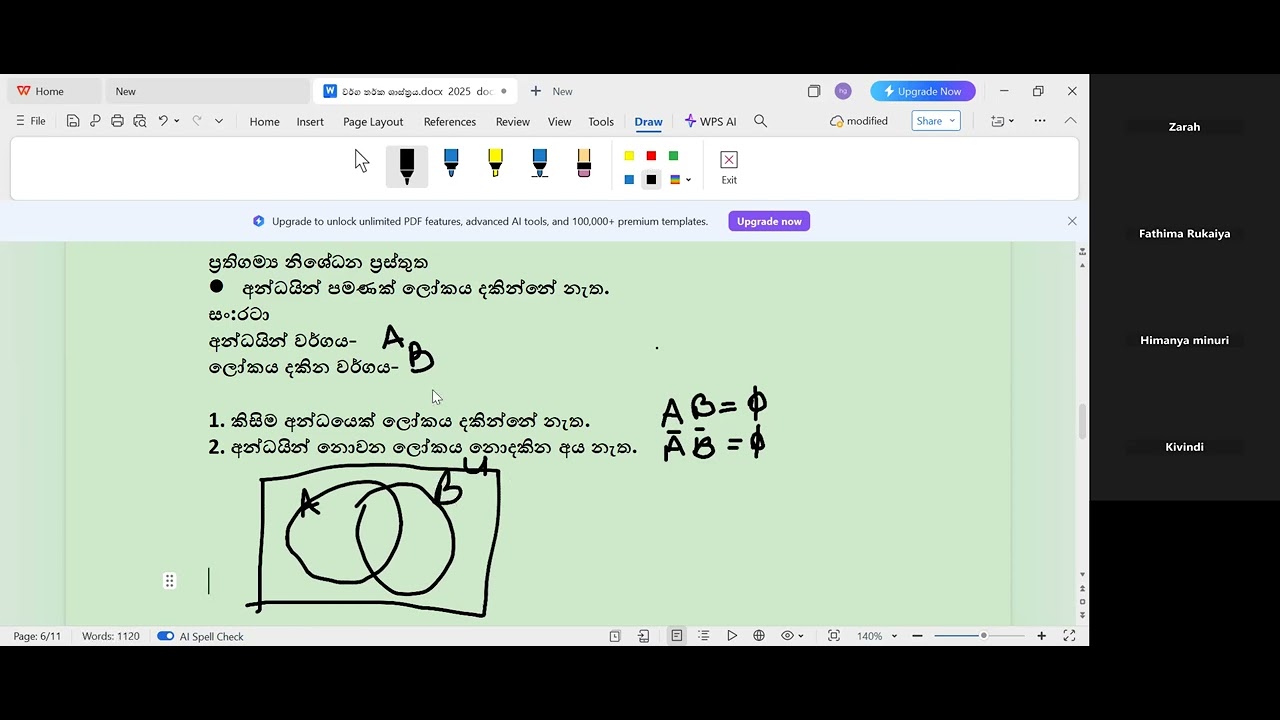This screenshot has height=720, width=1280.
Task: Zoom in with the plus button
Action: 1042,636
